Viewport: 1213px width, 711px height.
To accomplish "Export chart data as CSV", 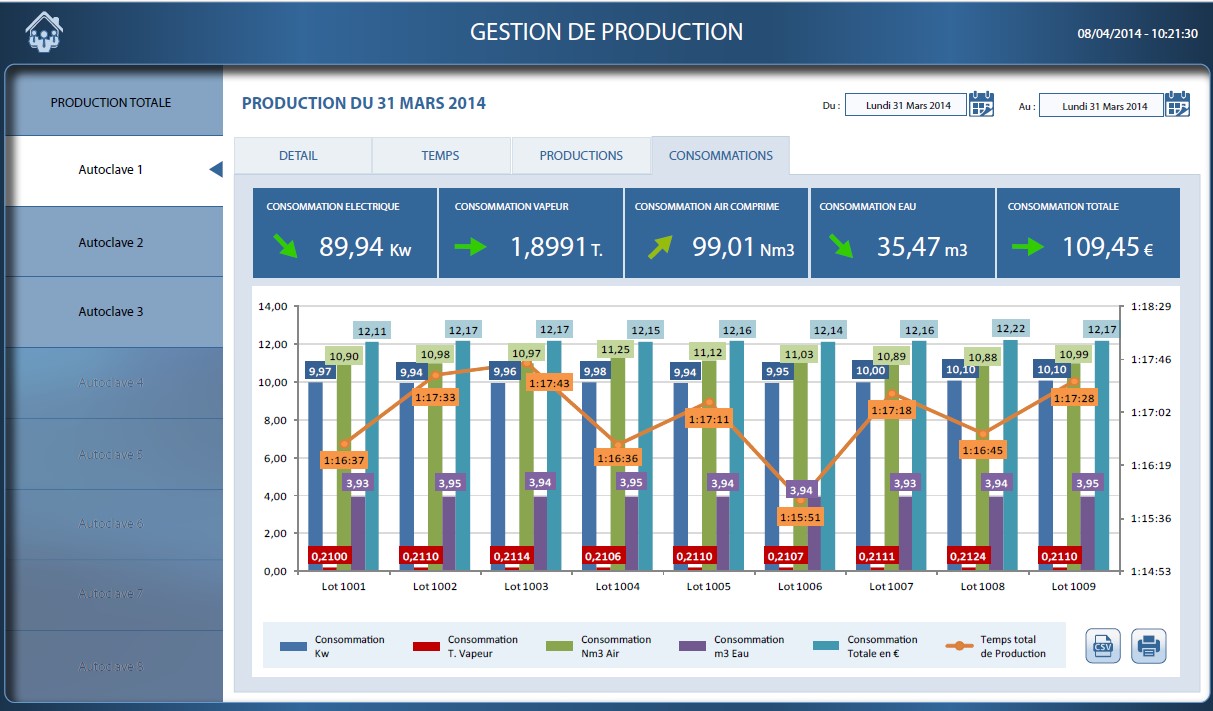I will tap(1104, 646).
